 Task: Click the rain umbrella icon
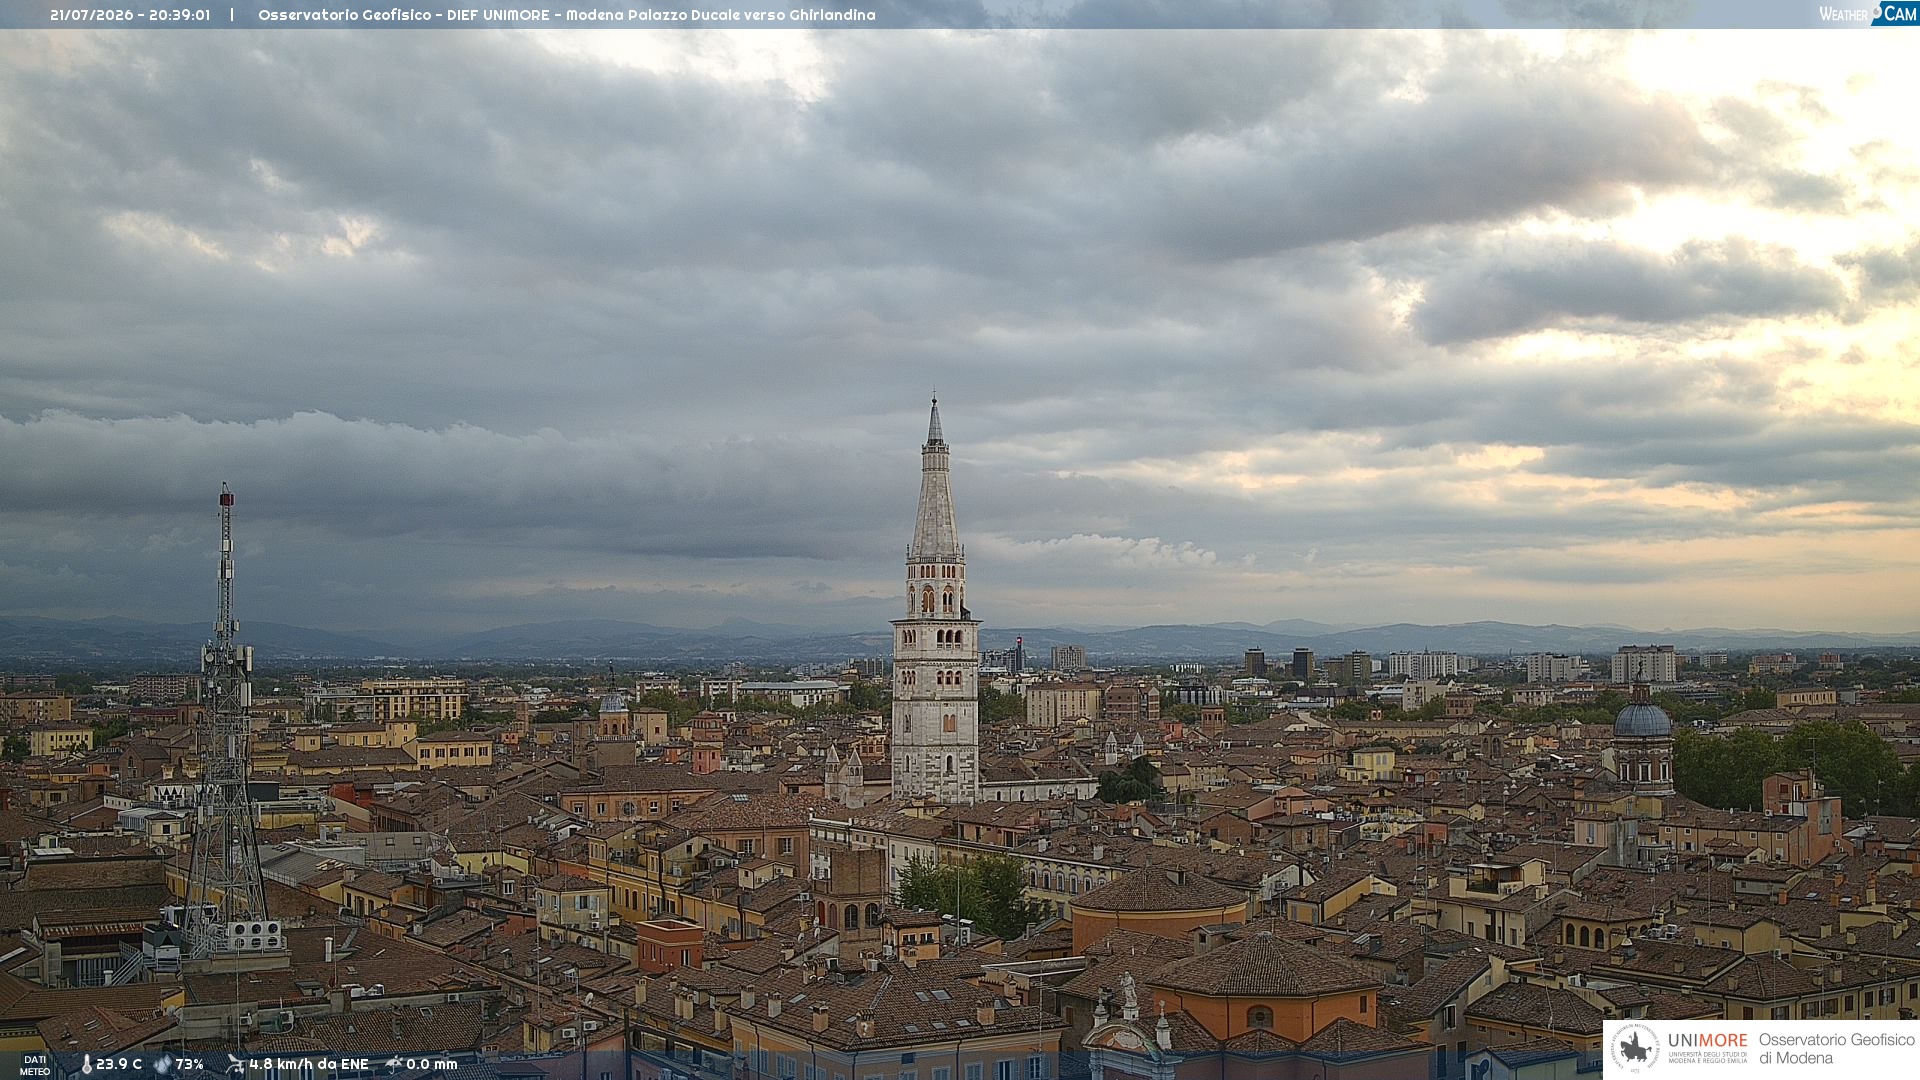coord(394,1064)
